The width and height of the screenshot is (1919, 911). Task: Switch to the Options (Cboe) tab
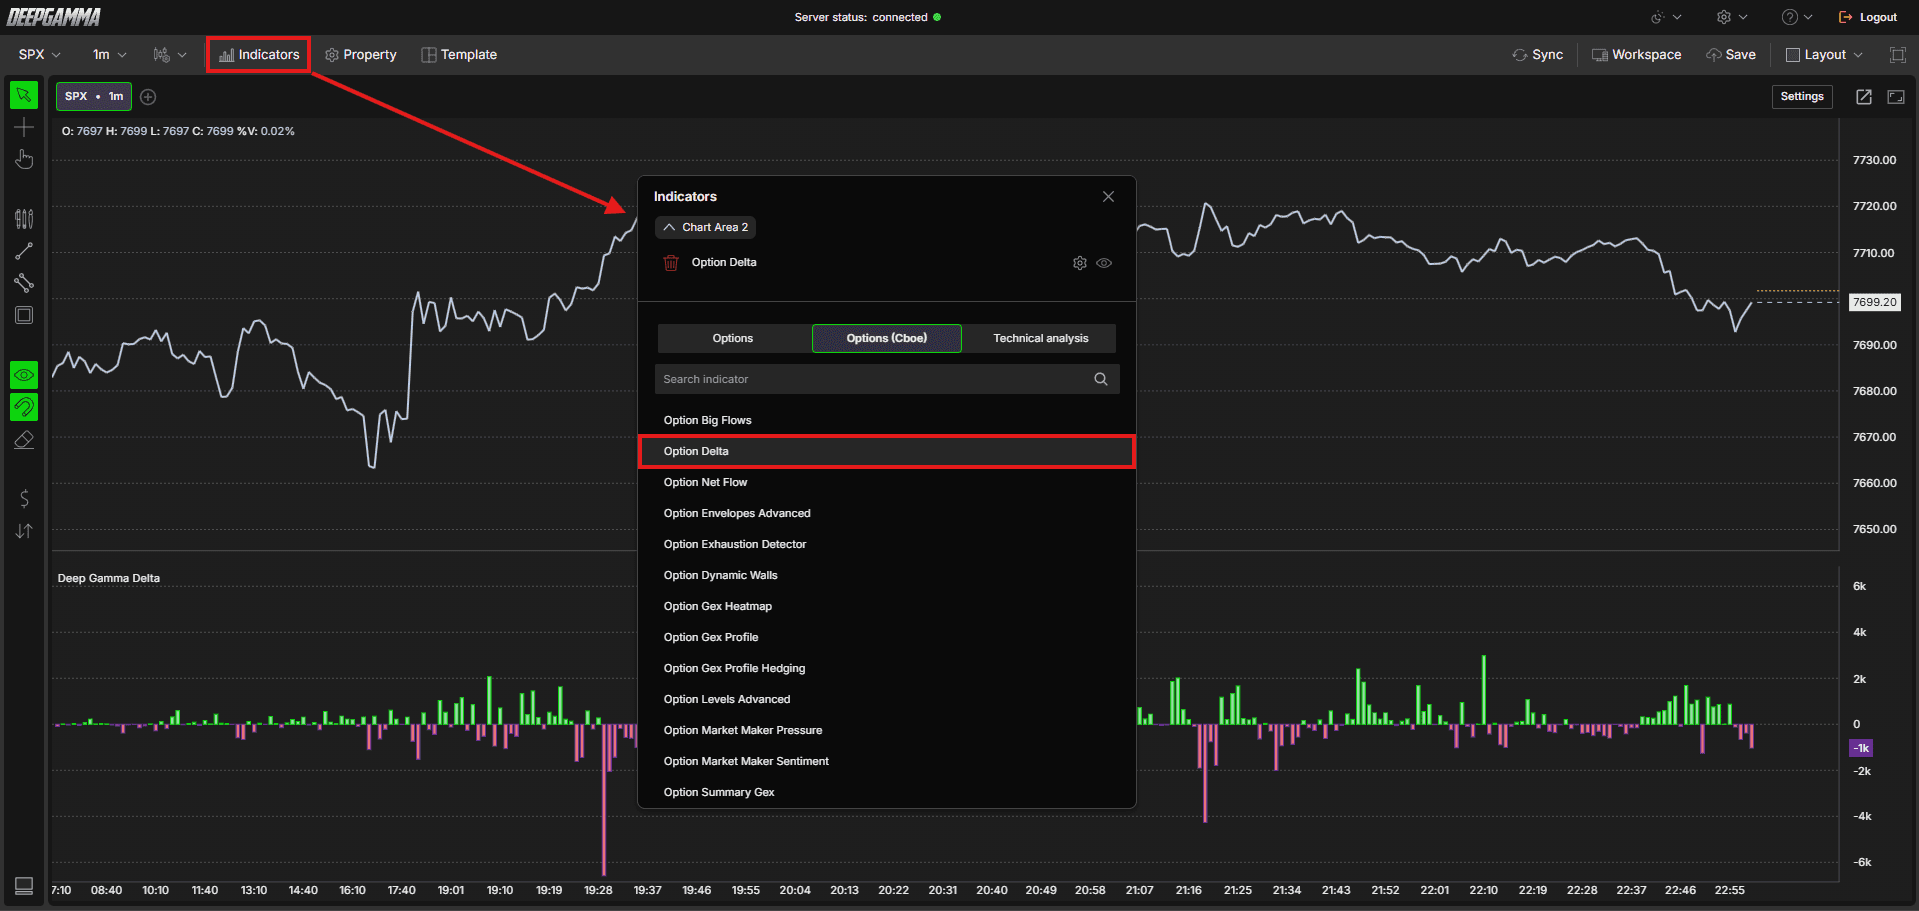(887, 338)
